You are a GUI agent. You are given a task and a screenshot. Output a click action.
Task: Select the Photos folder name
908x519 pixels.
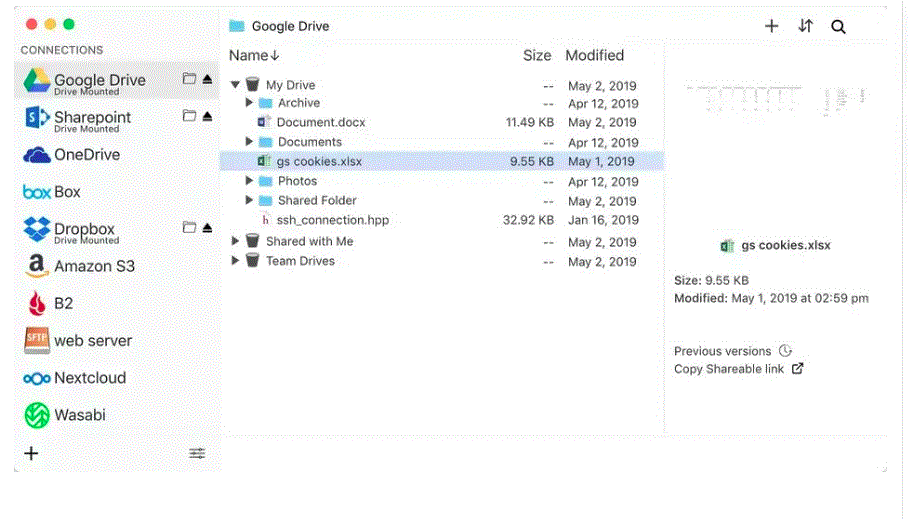[x=298, y=181]
